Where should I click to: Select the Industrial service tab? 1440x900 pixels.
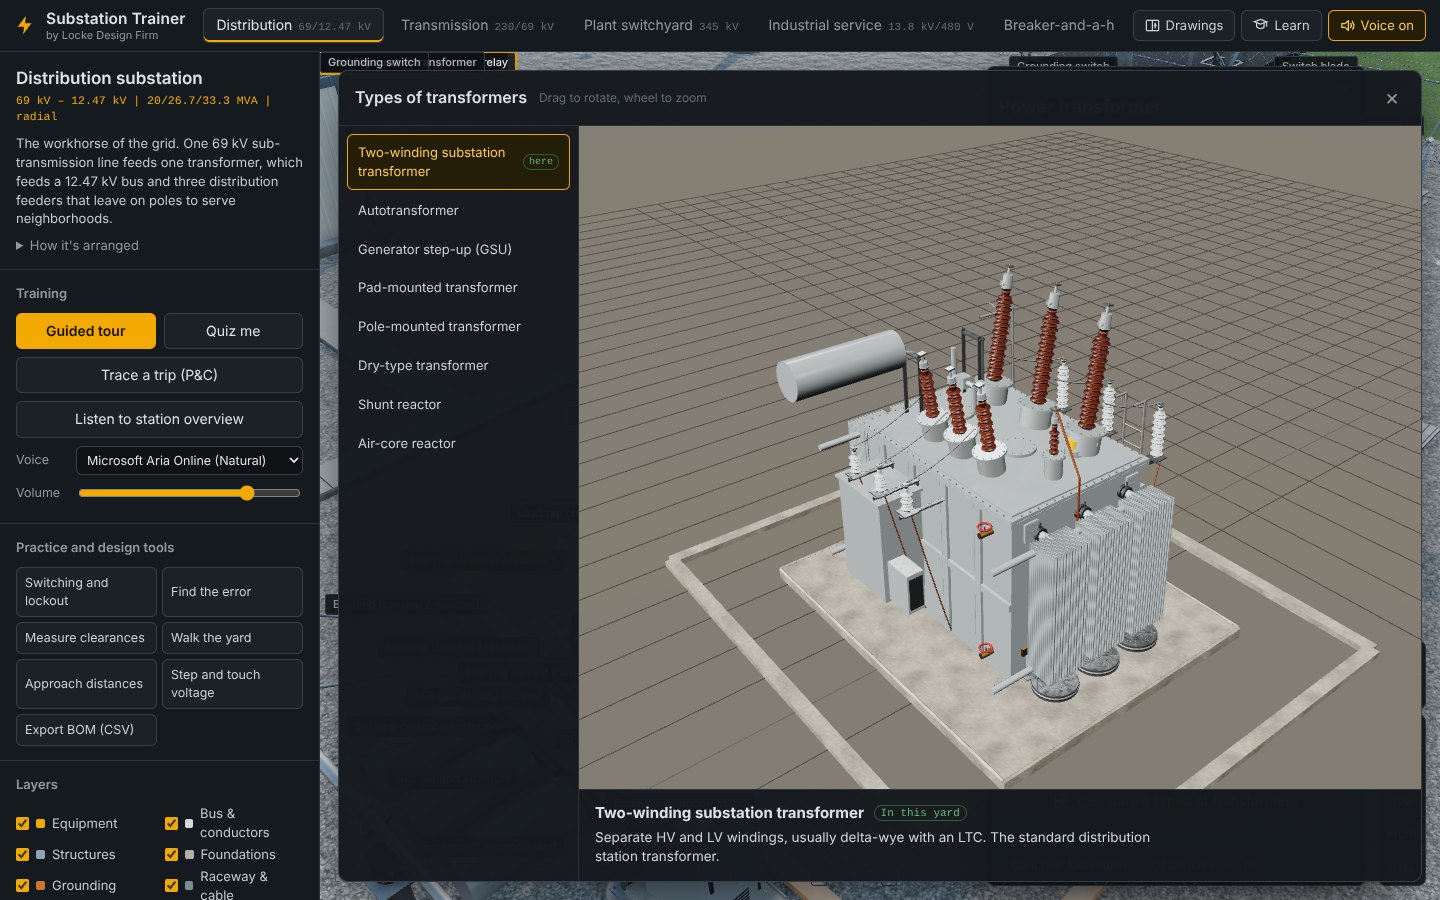pos(871,25)
